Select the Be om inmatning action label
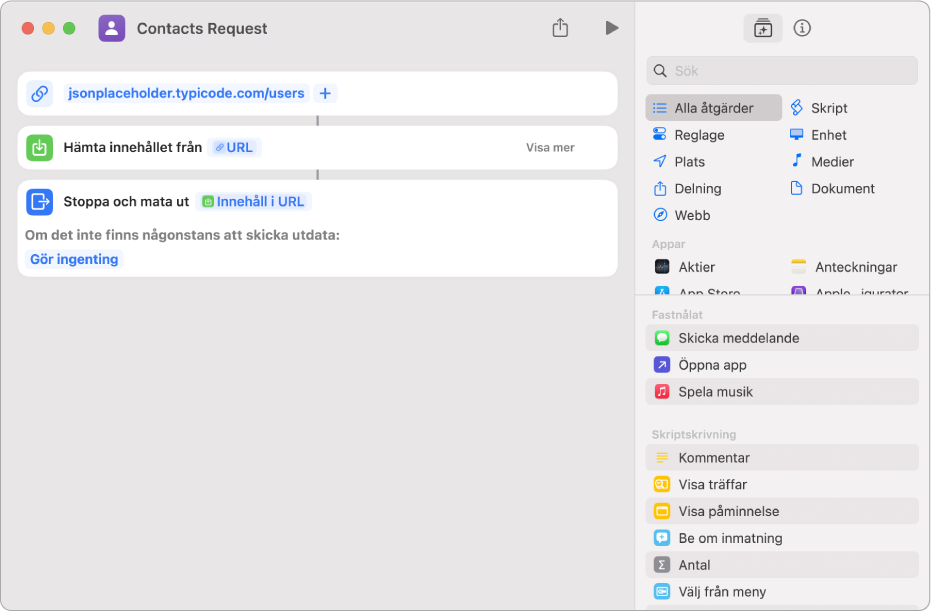This screenshot has height=612, width=931. 730,538
